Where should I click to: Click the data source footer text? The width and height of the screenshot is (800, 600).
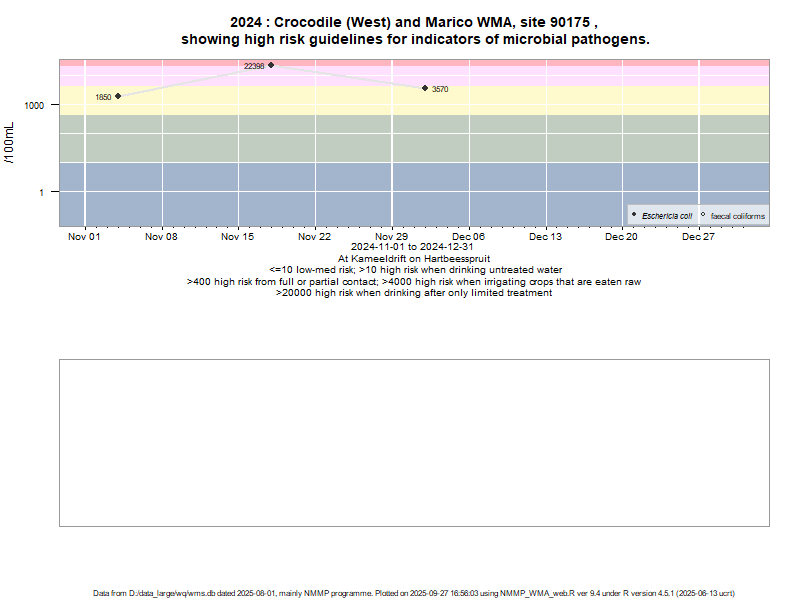pos(414,593)
